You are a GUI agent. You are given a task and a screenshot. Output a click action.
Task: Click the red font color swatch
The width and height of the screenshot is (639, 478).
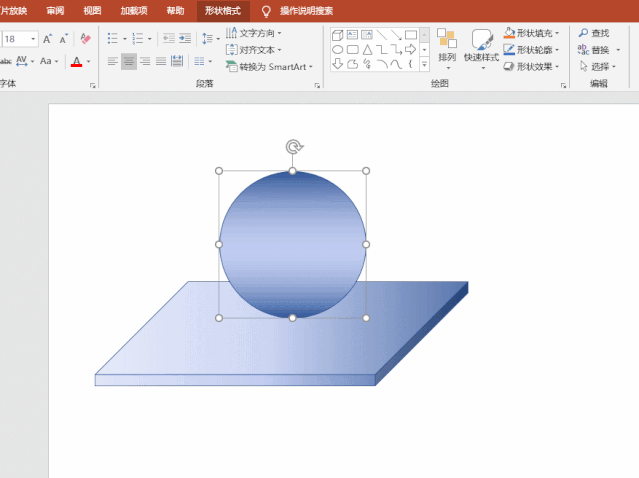[77, 62]
